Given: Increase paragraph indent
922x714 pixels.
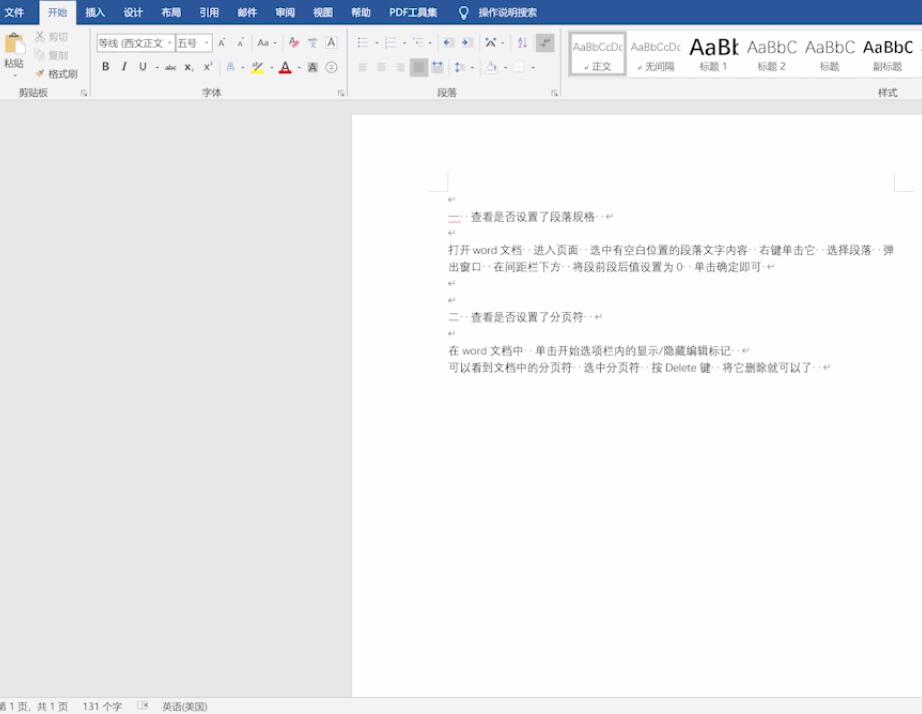Looking at the screenshot, I should pos(467,42).
